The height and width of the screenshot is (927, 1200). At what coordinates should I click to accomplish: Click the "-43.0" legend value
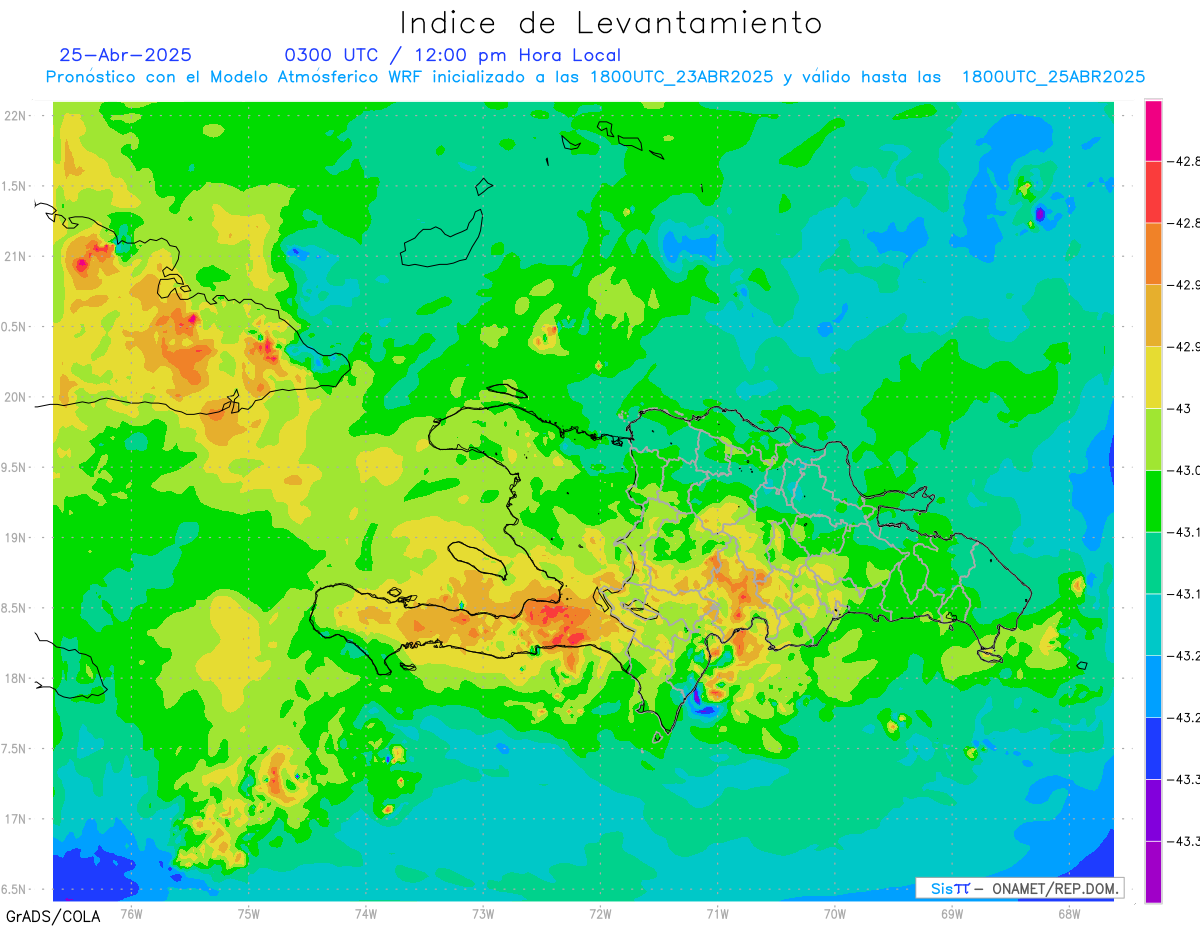tap(1183, 470)
